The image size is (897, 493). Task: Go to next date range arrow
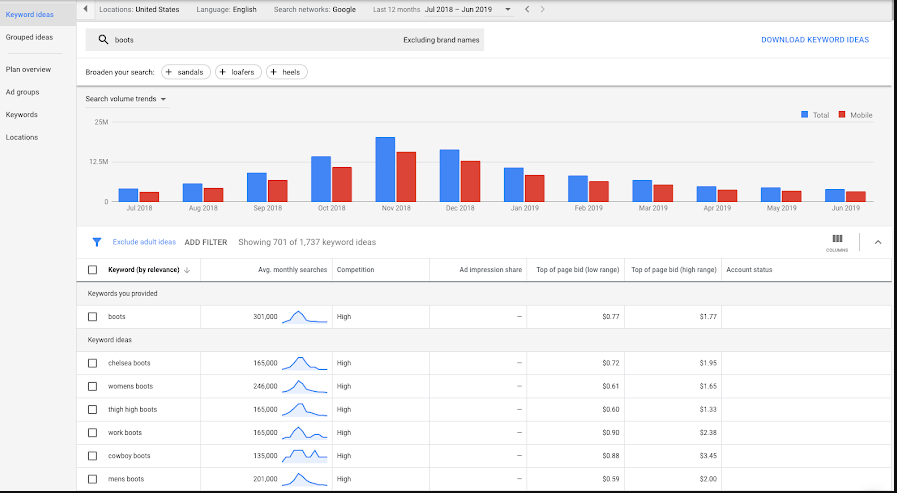click(x=542, y=9)
